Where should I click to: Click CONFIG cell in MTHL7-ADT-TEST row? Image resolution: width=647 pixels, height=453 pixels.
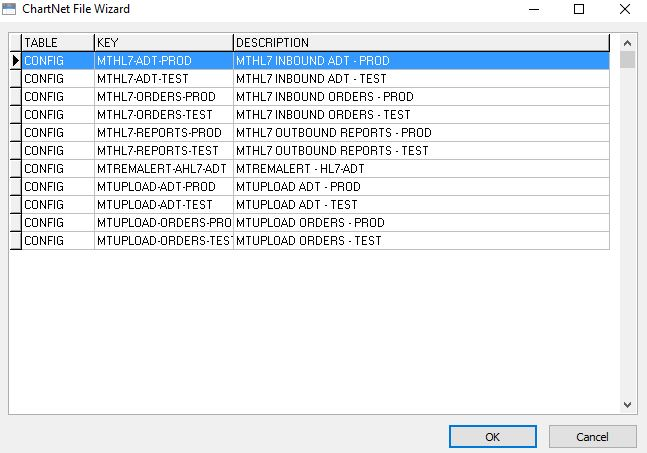58,78
